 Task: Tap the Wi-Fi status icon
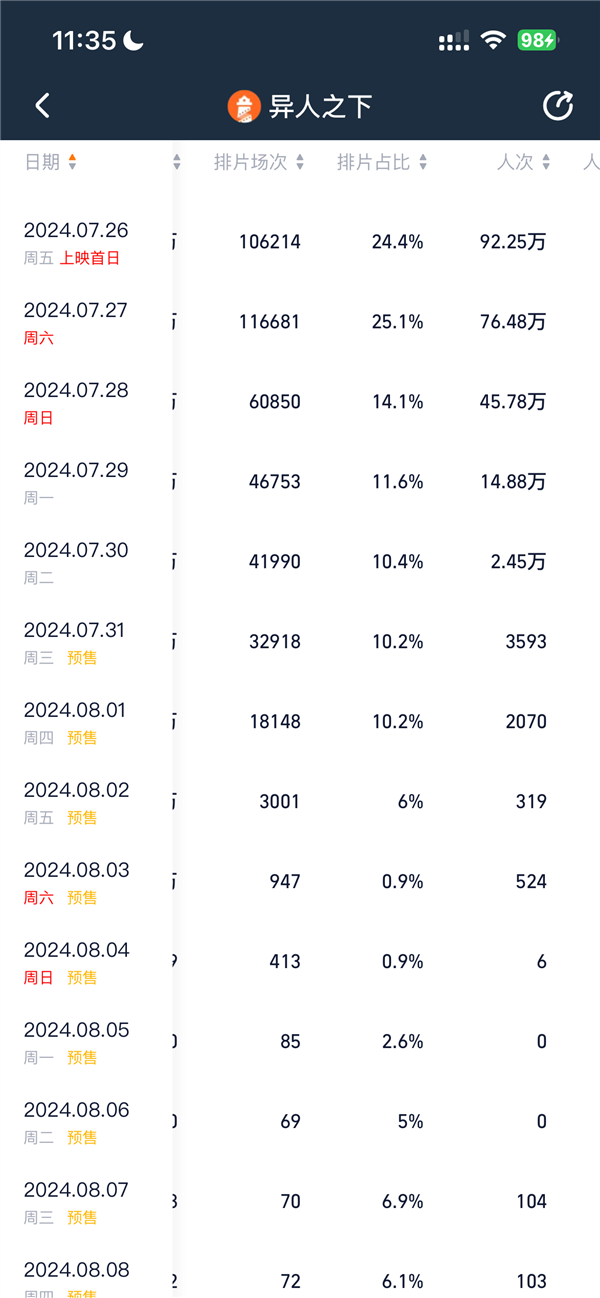tap(493, 40)
